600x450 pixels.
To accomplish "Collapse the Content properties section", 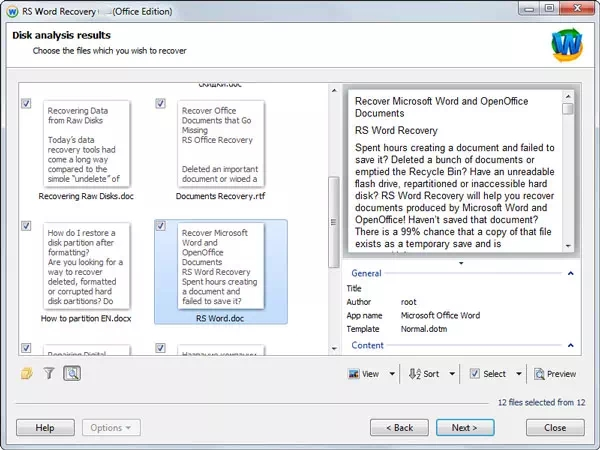I will [x=570, y=346].
